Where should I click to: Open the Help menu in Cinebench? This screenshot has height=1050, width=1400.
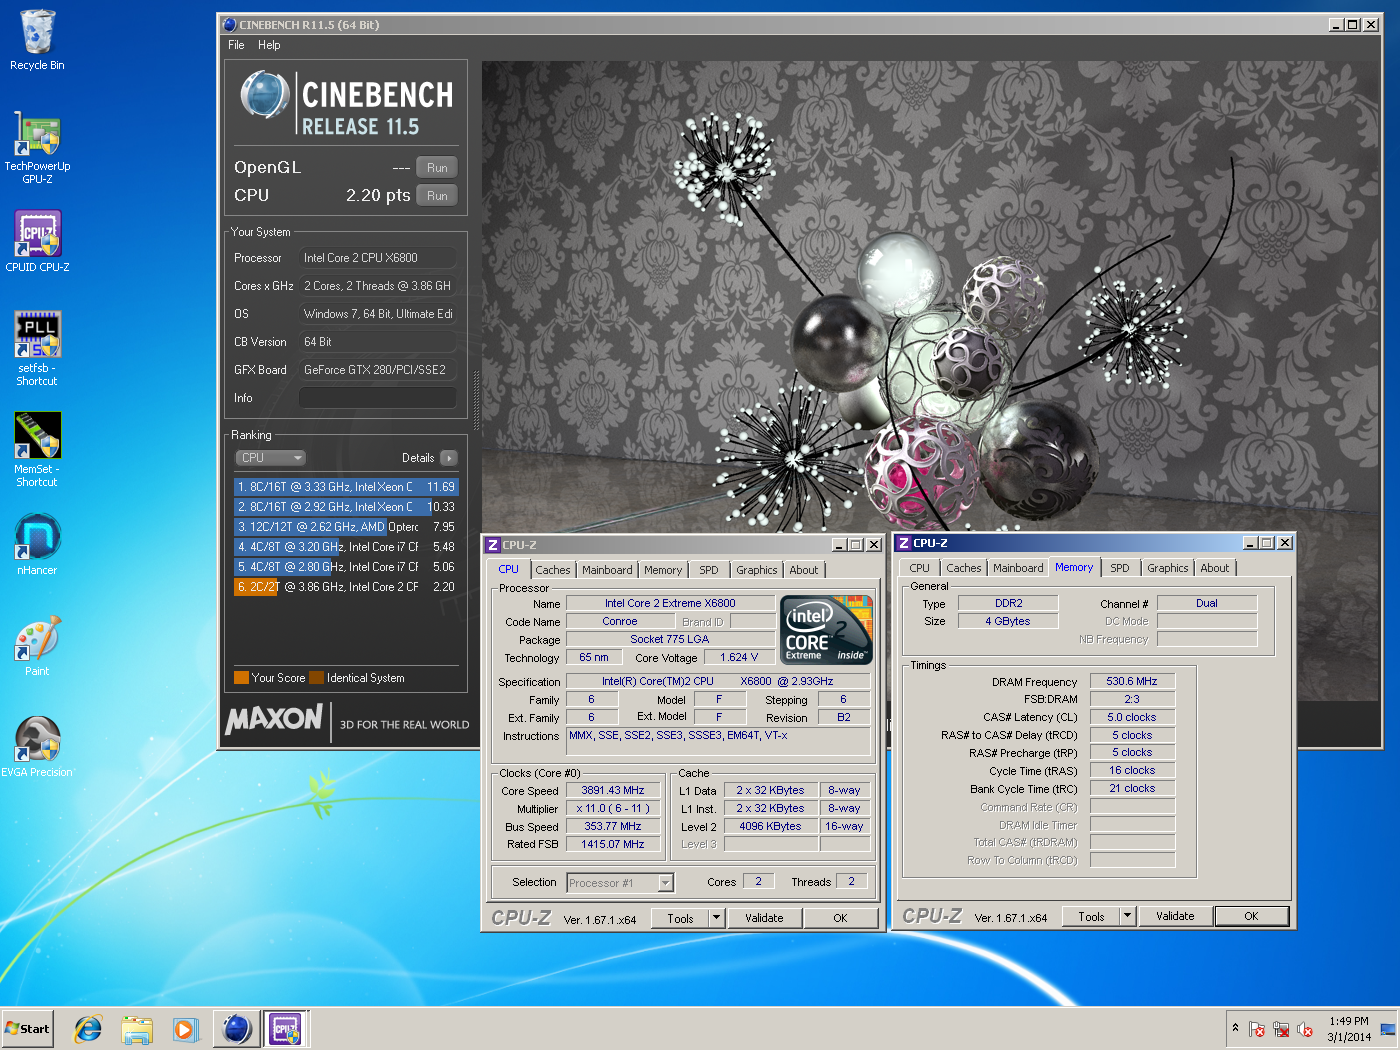click(x=269, y=45)
